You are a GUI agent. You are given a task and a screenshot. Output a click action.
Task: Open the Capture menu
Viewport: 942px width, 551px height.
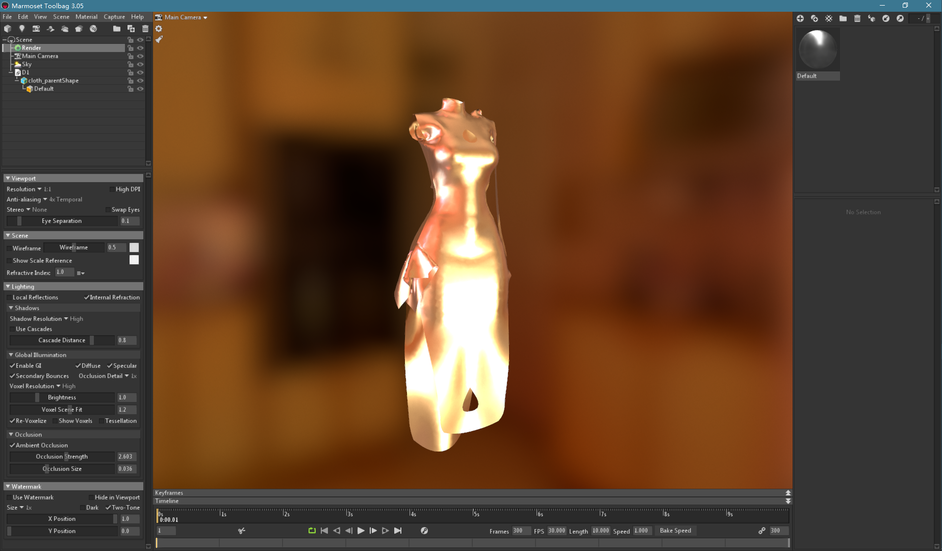click(114, 17)
